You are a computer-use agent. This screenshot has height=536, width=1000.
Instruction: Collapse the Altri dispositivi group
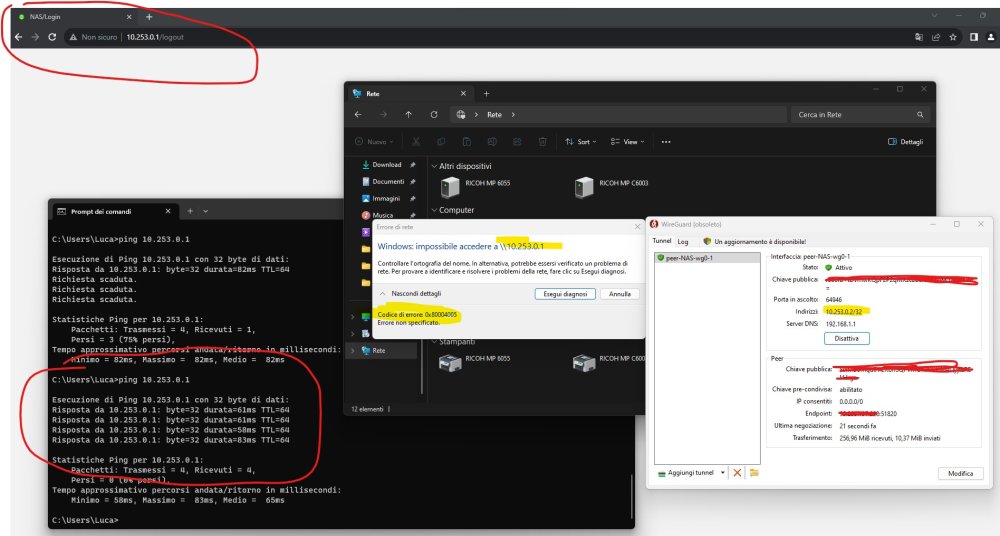pyautogui.click(x=434, y=167)
